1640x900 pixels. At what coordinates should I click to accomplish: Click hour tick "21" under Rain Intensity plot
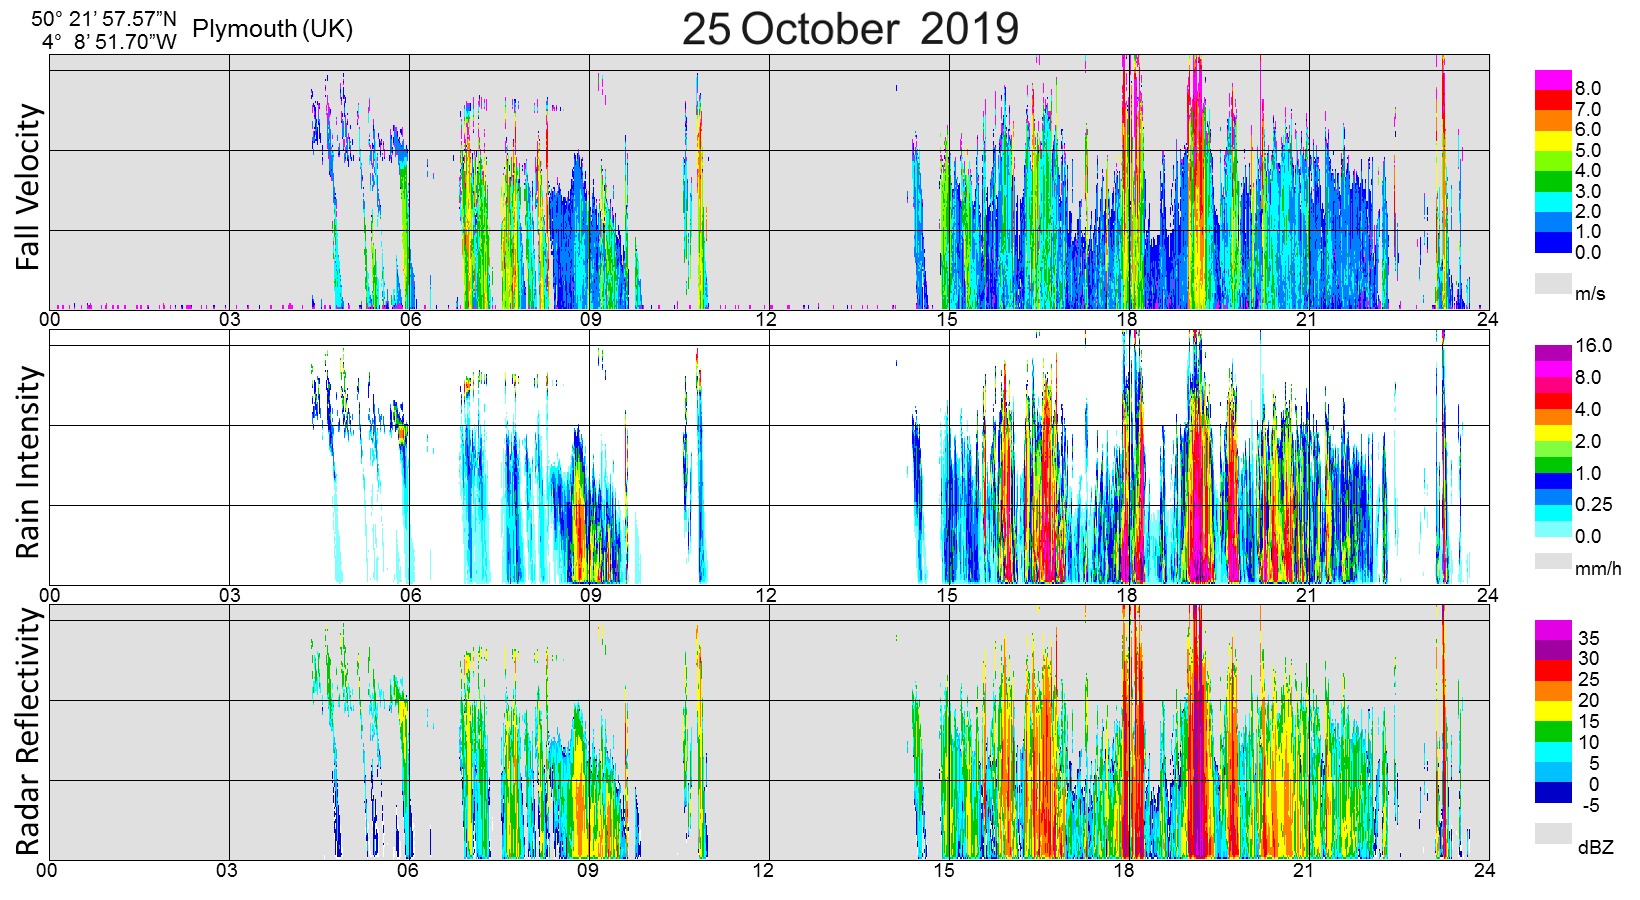(1306, 596)
